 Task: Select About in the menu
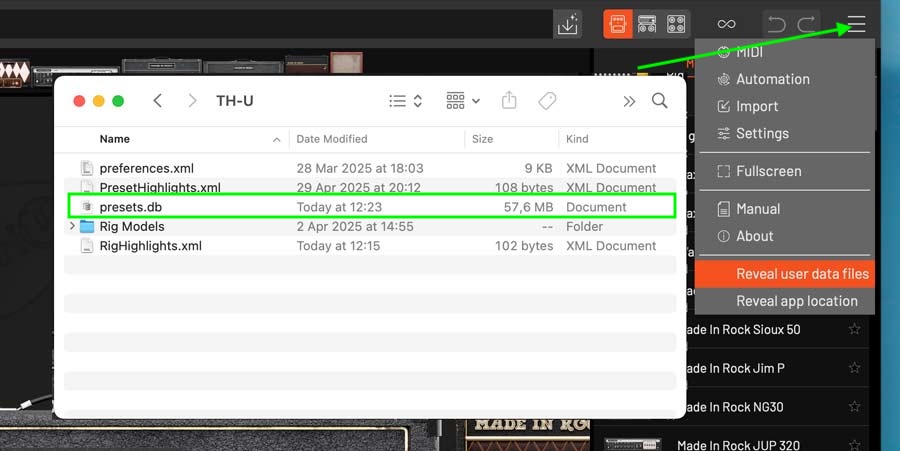point(785,236)
